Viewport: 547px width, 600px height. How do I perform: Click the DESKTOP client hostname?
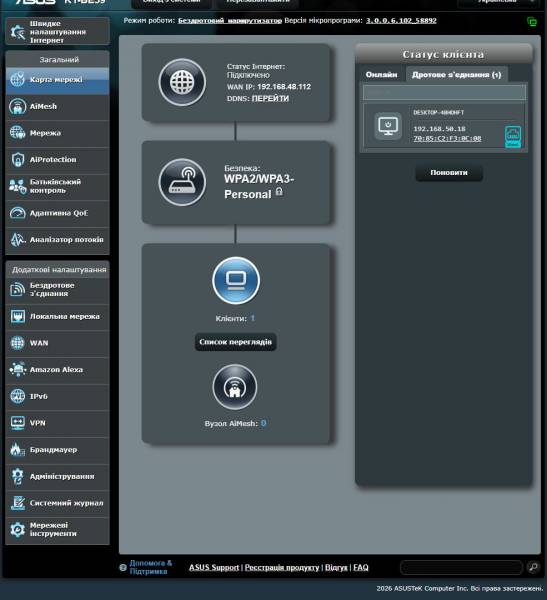click(439, 112)
